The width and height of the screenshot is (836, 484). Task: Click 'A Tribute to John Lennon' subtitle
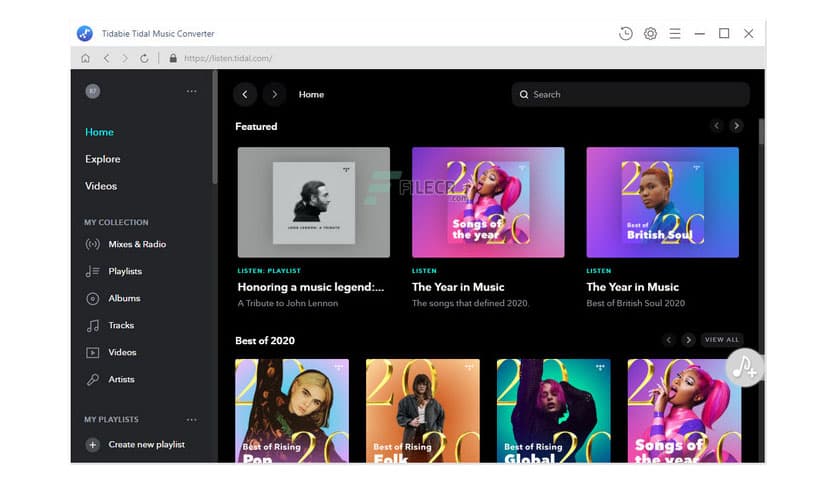(288, 303)
